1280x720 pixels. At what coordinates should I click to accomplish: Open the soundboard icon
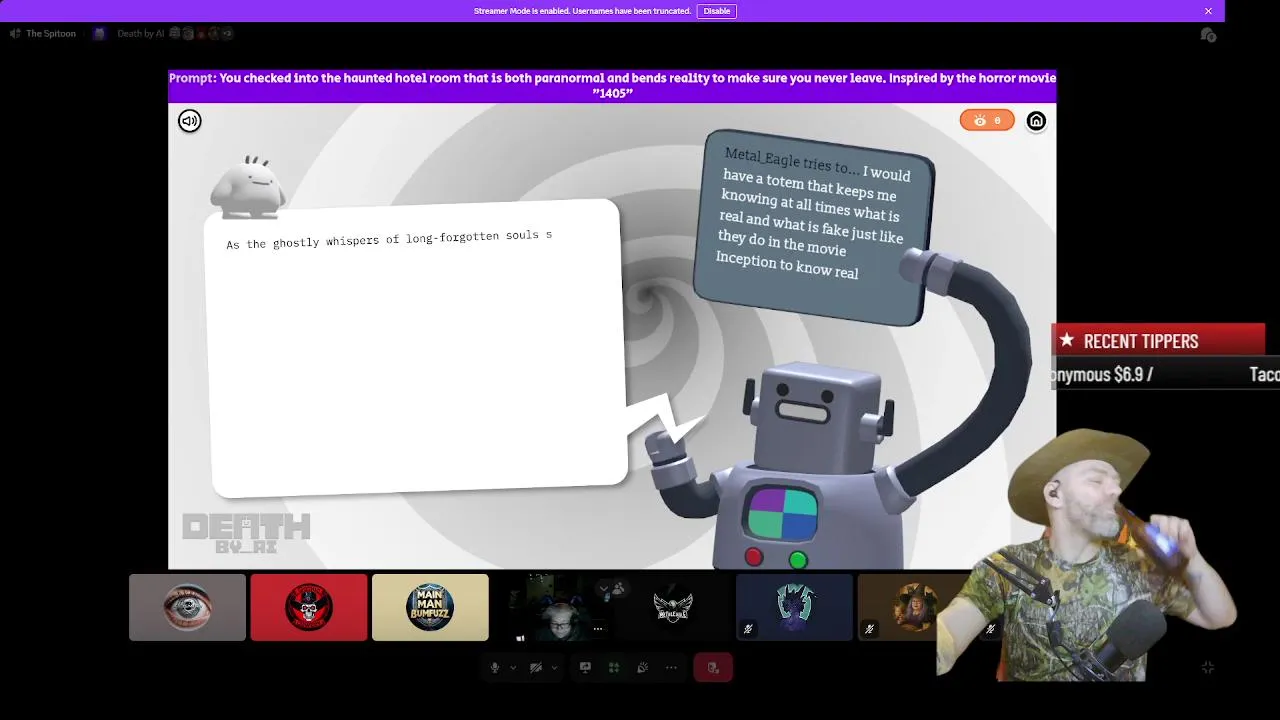coord(642,668)
